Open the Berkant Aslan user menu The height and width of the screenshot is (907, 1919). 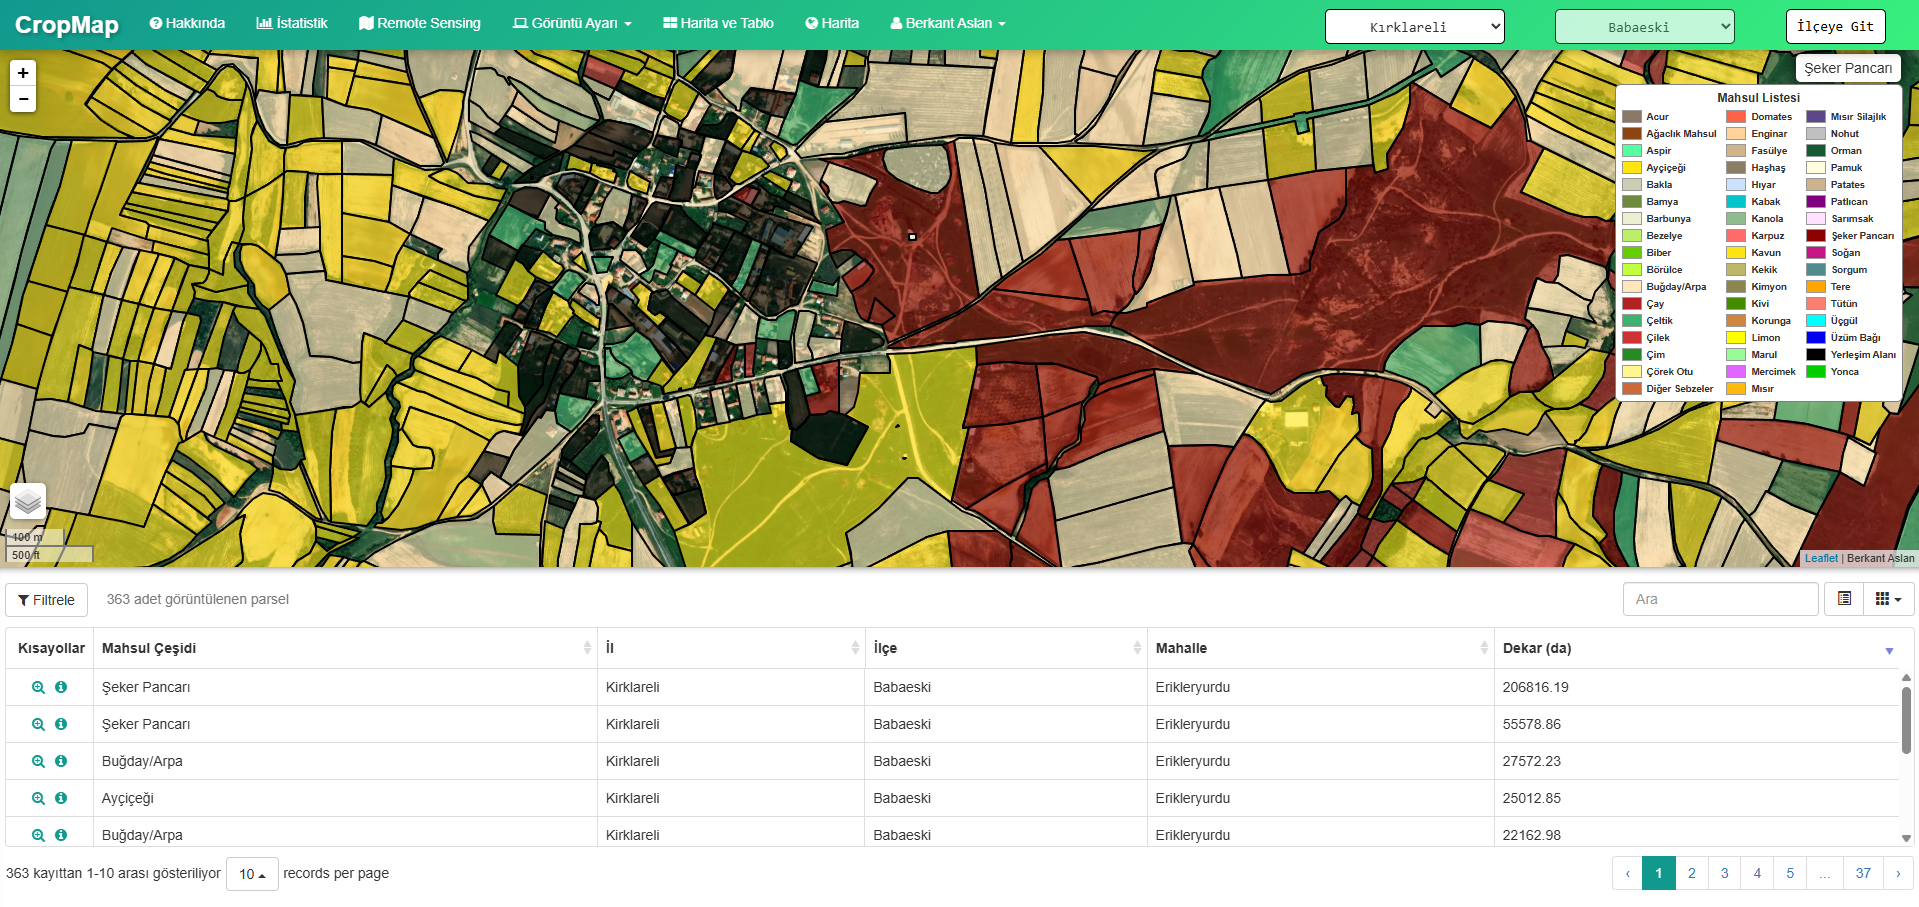(x=946, y=23)
